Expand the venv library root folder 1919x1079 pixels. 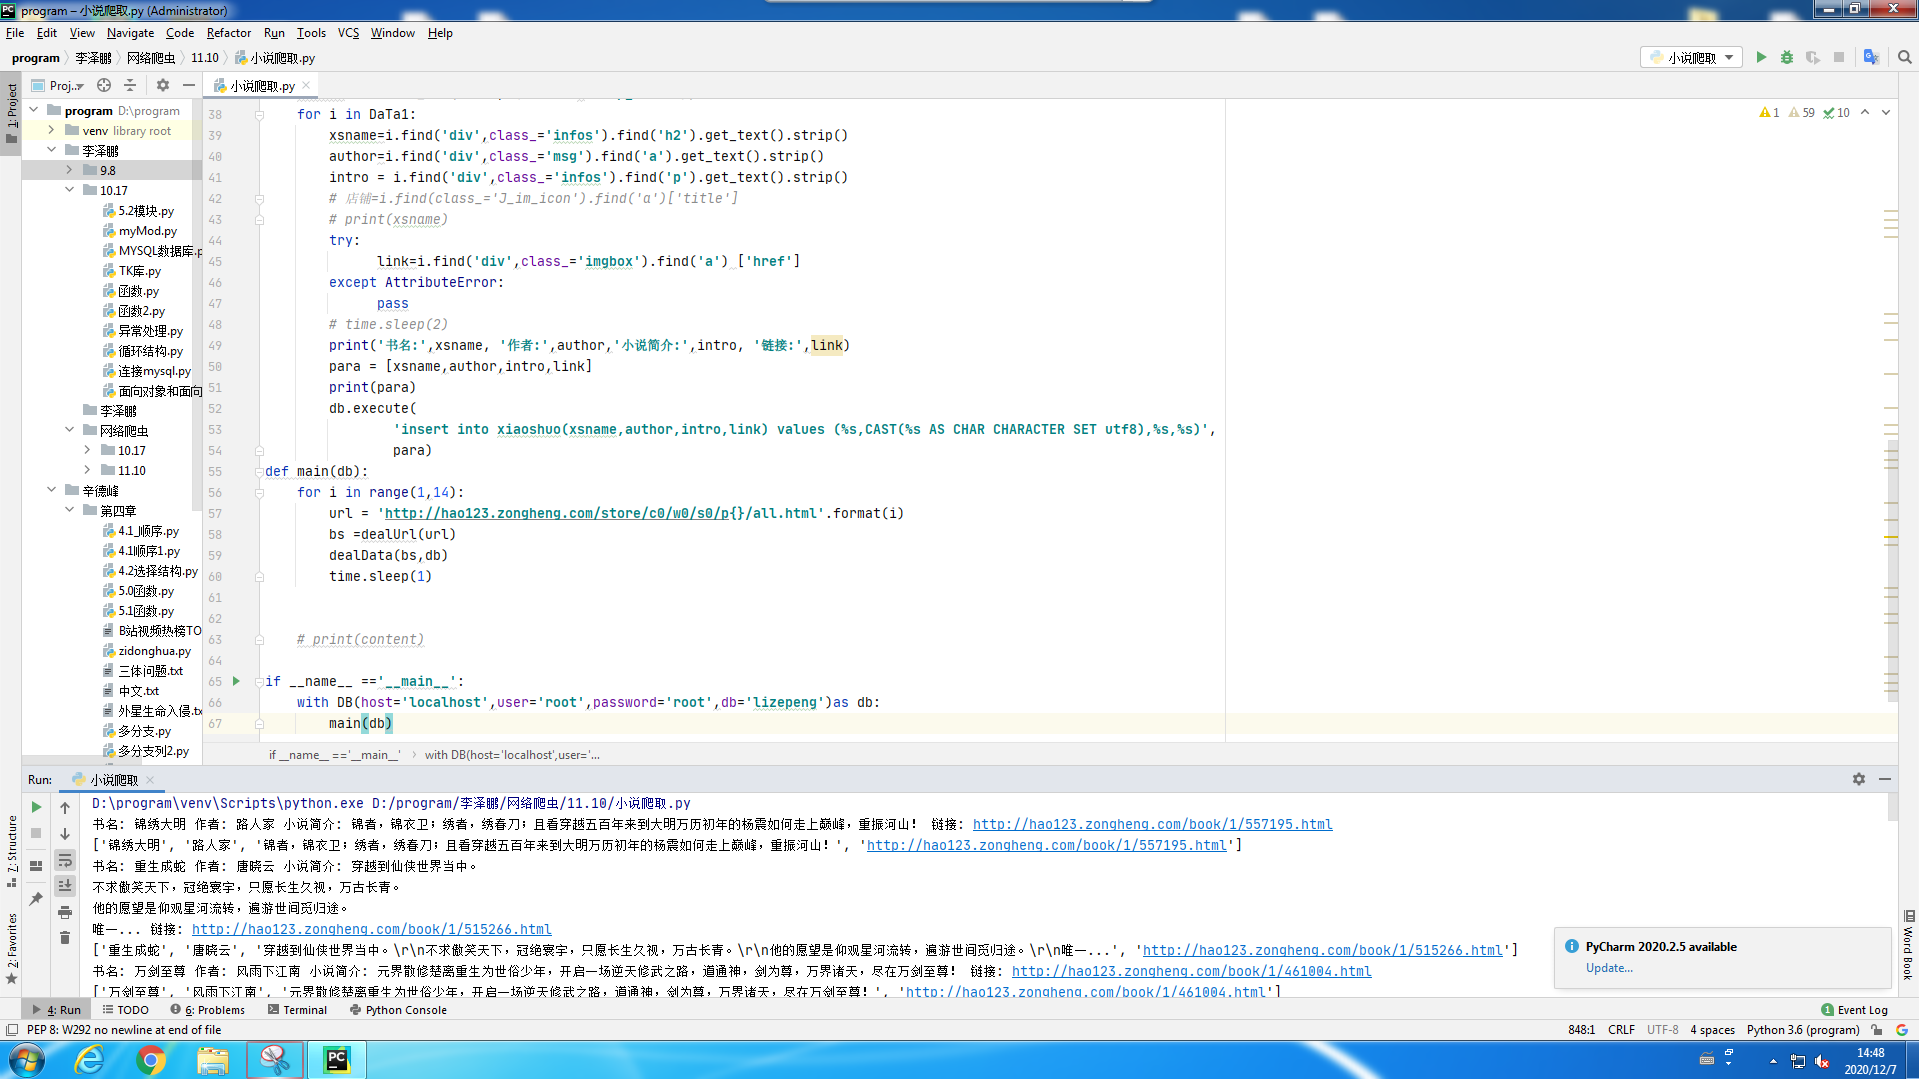(x=52, y=130)
